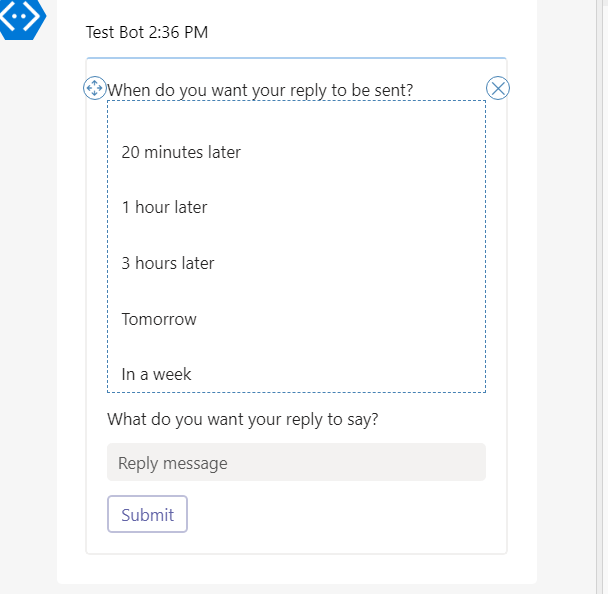
Task: Click the circled X remove icon
Action: pos(498,88)
